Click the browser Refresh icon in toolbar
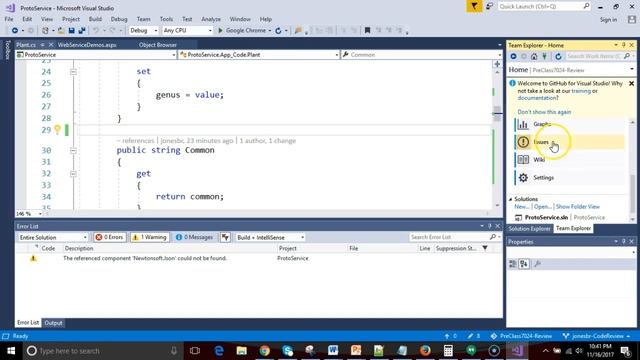The image size is (640, 360). click(278, 31)
